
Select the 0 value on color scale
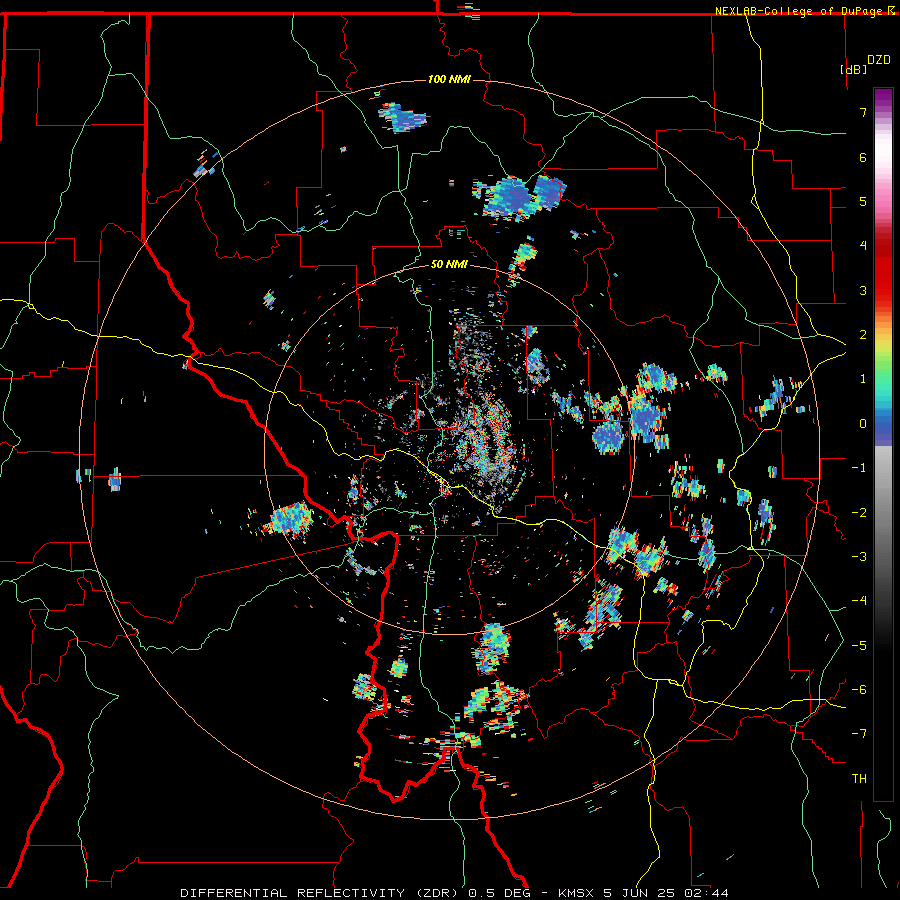click(x=863, y=424)
